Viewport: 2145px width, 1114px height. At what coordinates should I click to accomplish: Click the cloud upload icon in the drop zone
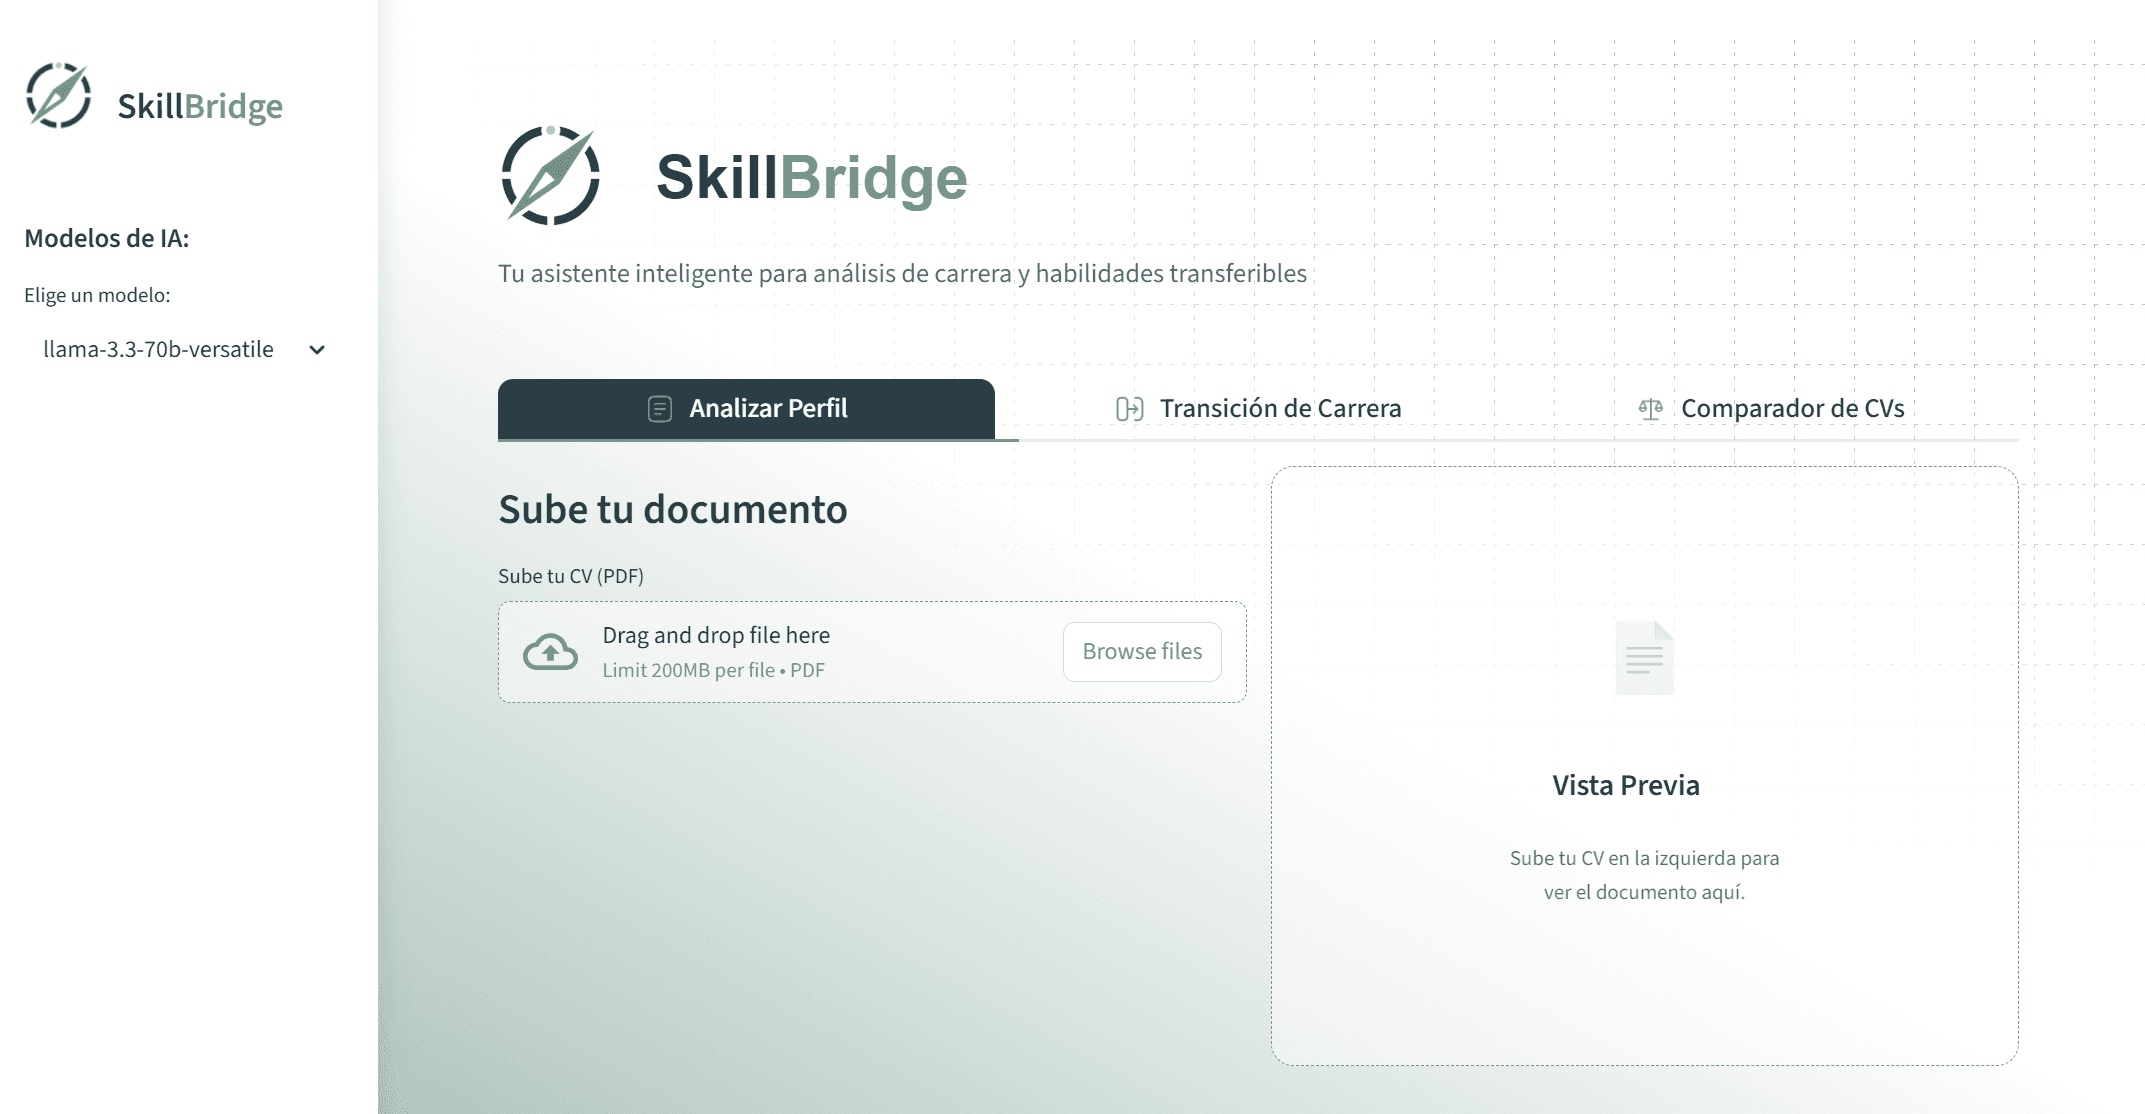[551, 651]
